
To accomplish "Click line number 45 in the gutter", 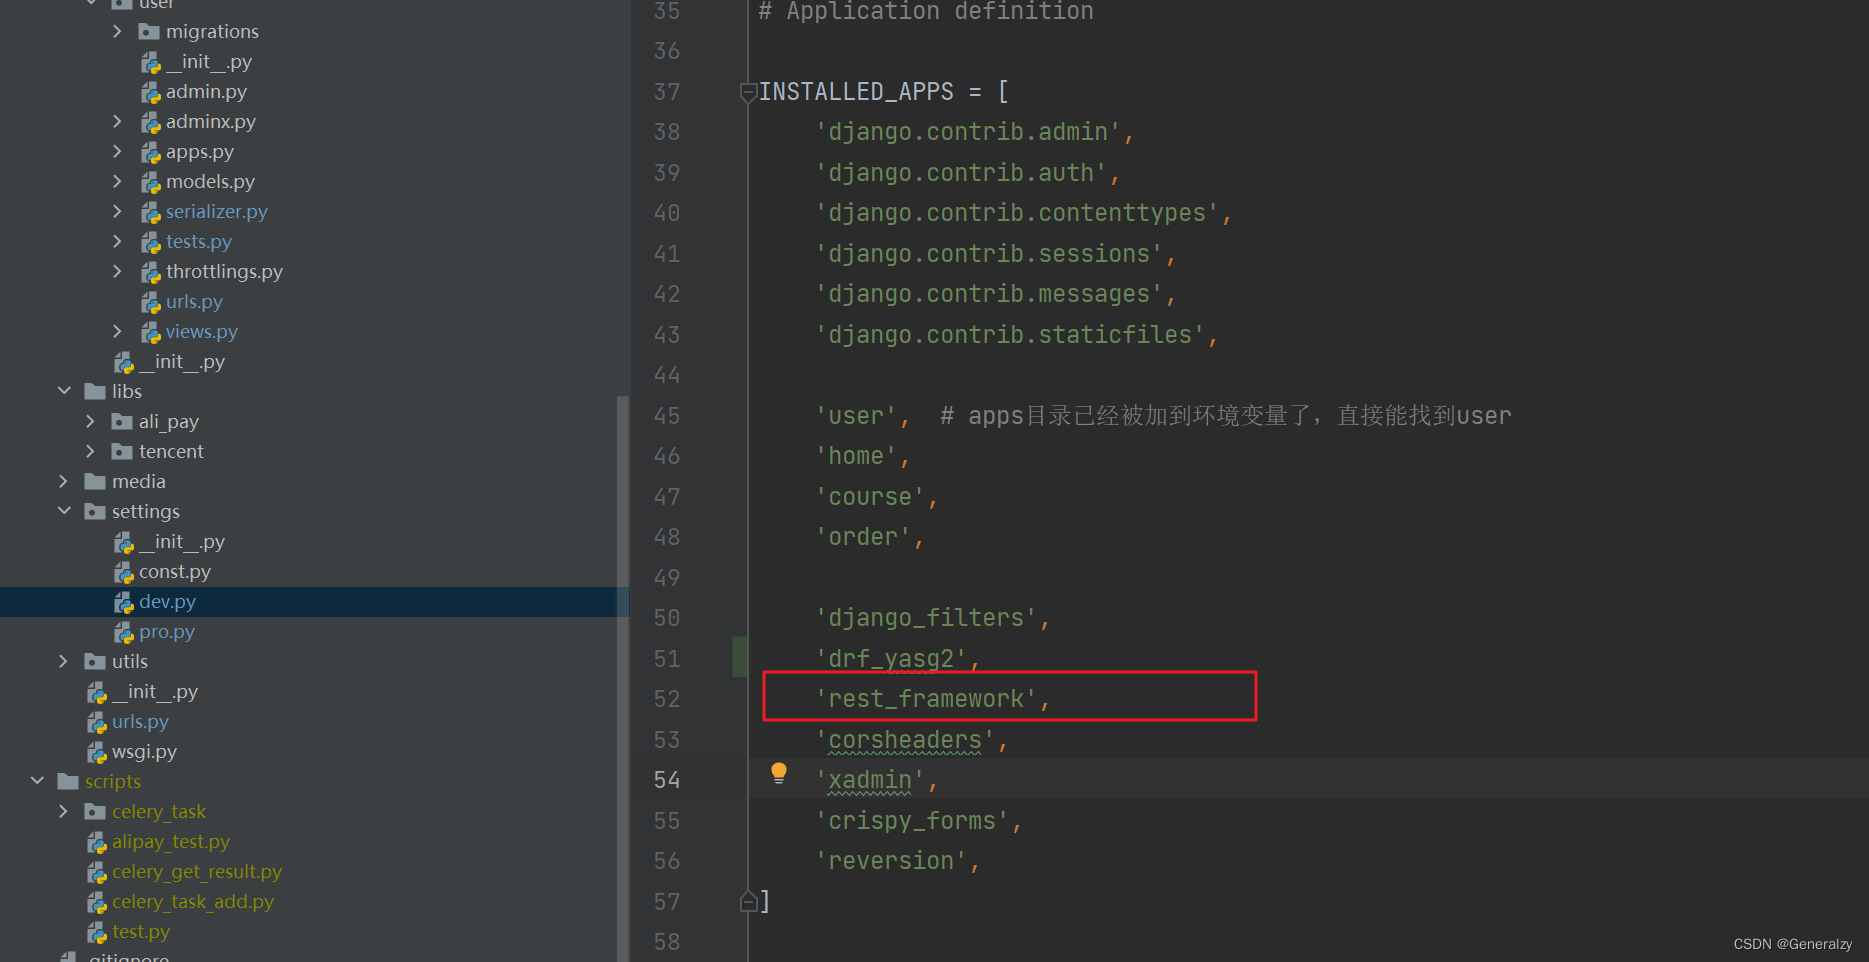I will pos(667,416).
